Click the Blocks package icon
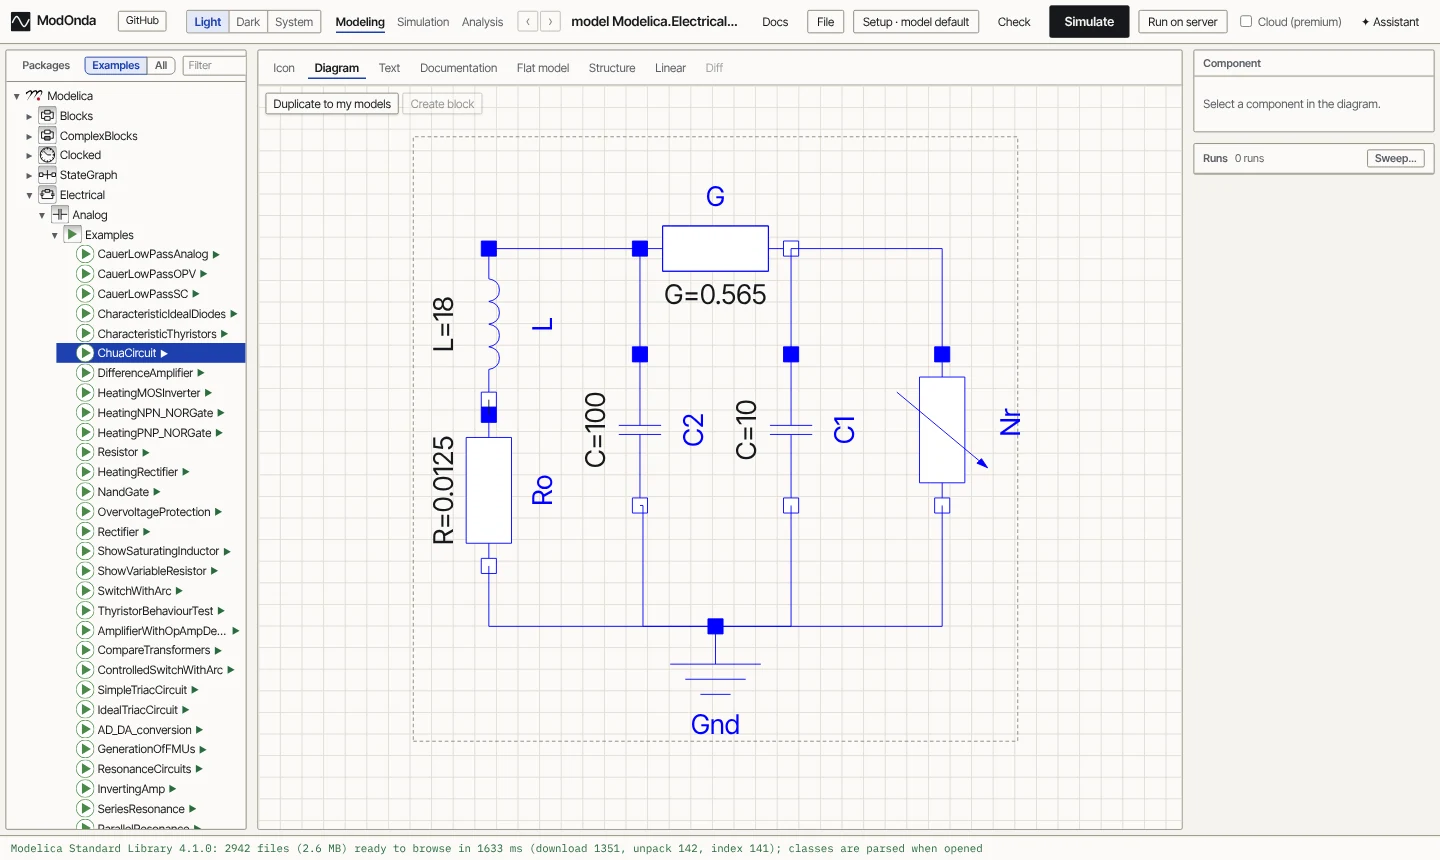Viewport: 1440px width, 860px height. click(x=47, y=116)
